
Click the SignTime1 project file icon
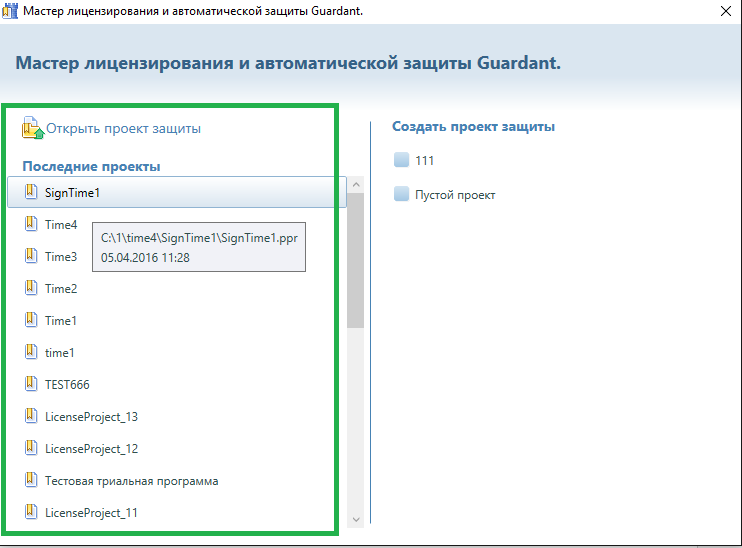point(31,192)
